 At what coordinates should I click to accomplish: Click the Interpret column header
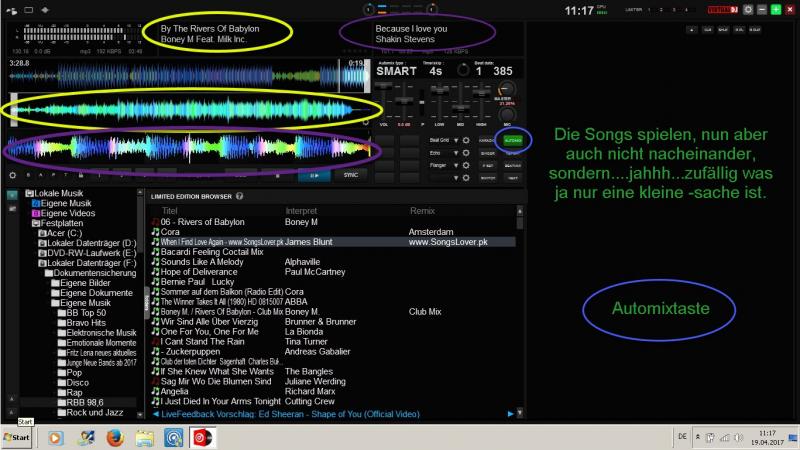pos(301,211)
